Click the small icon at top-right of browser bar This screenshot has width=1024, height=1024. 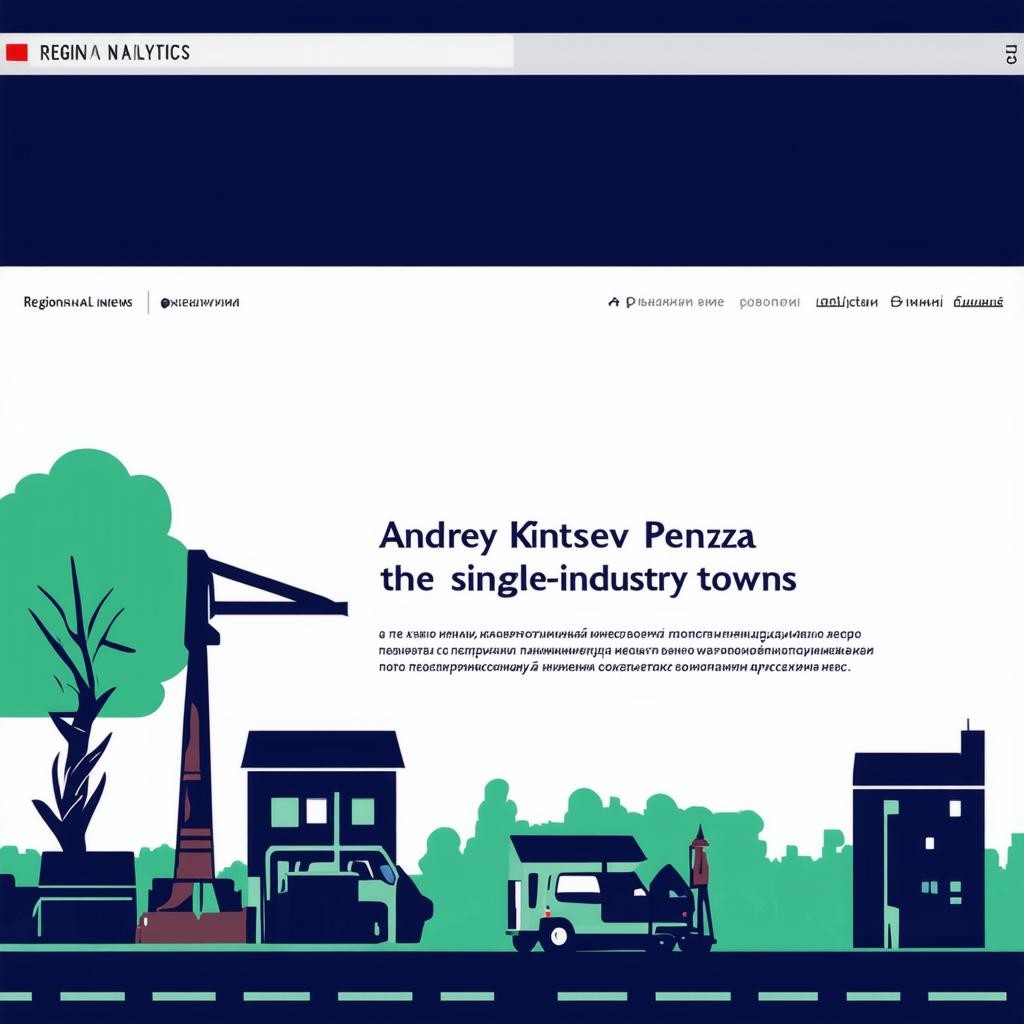tap(1010, 54)
